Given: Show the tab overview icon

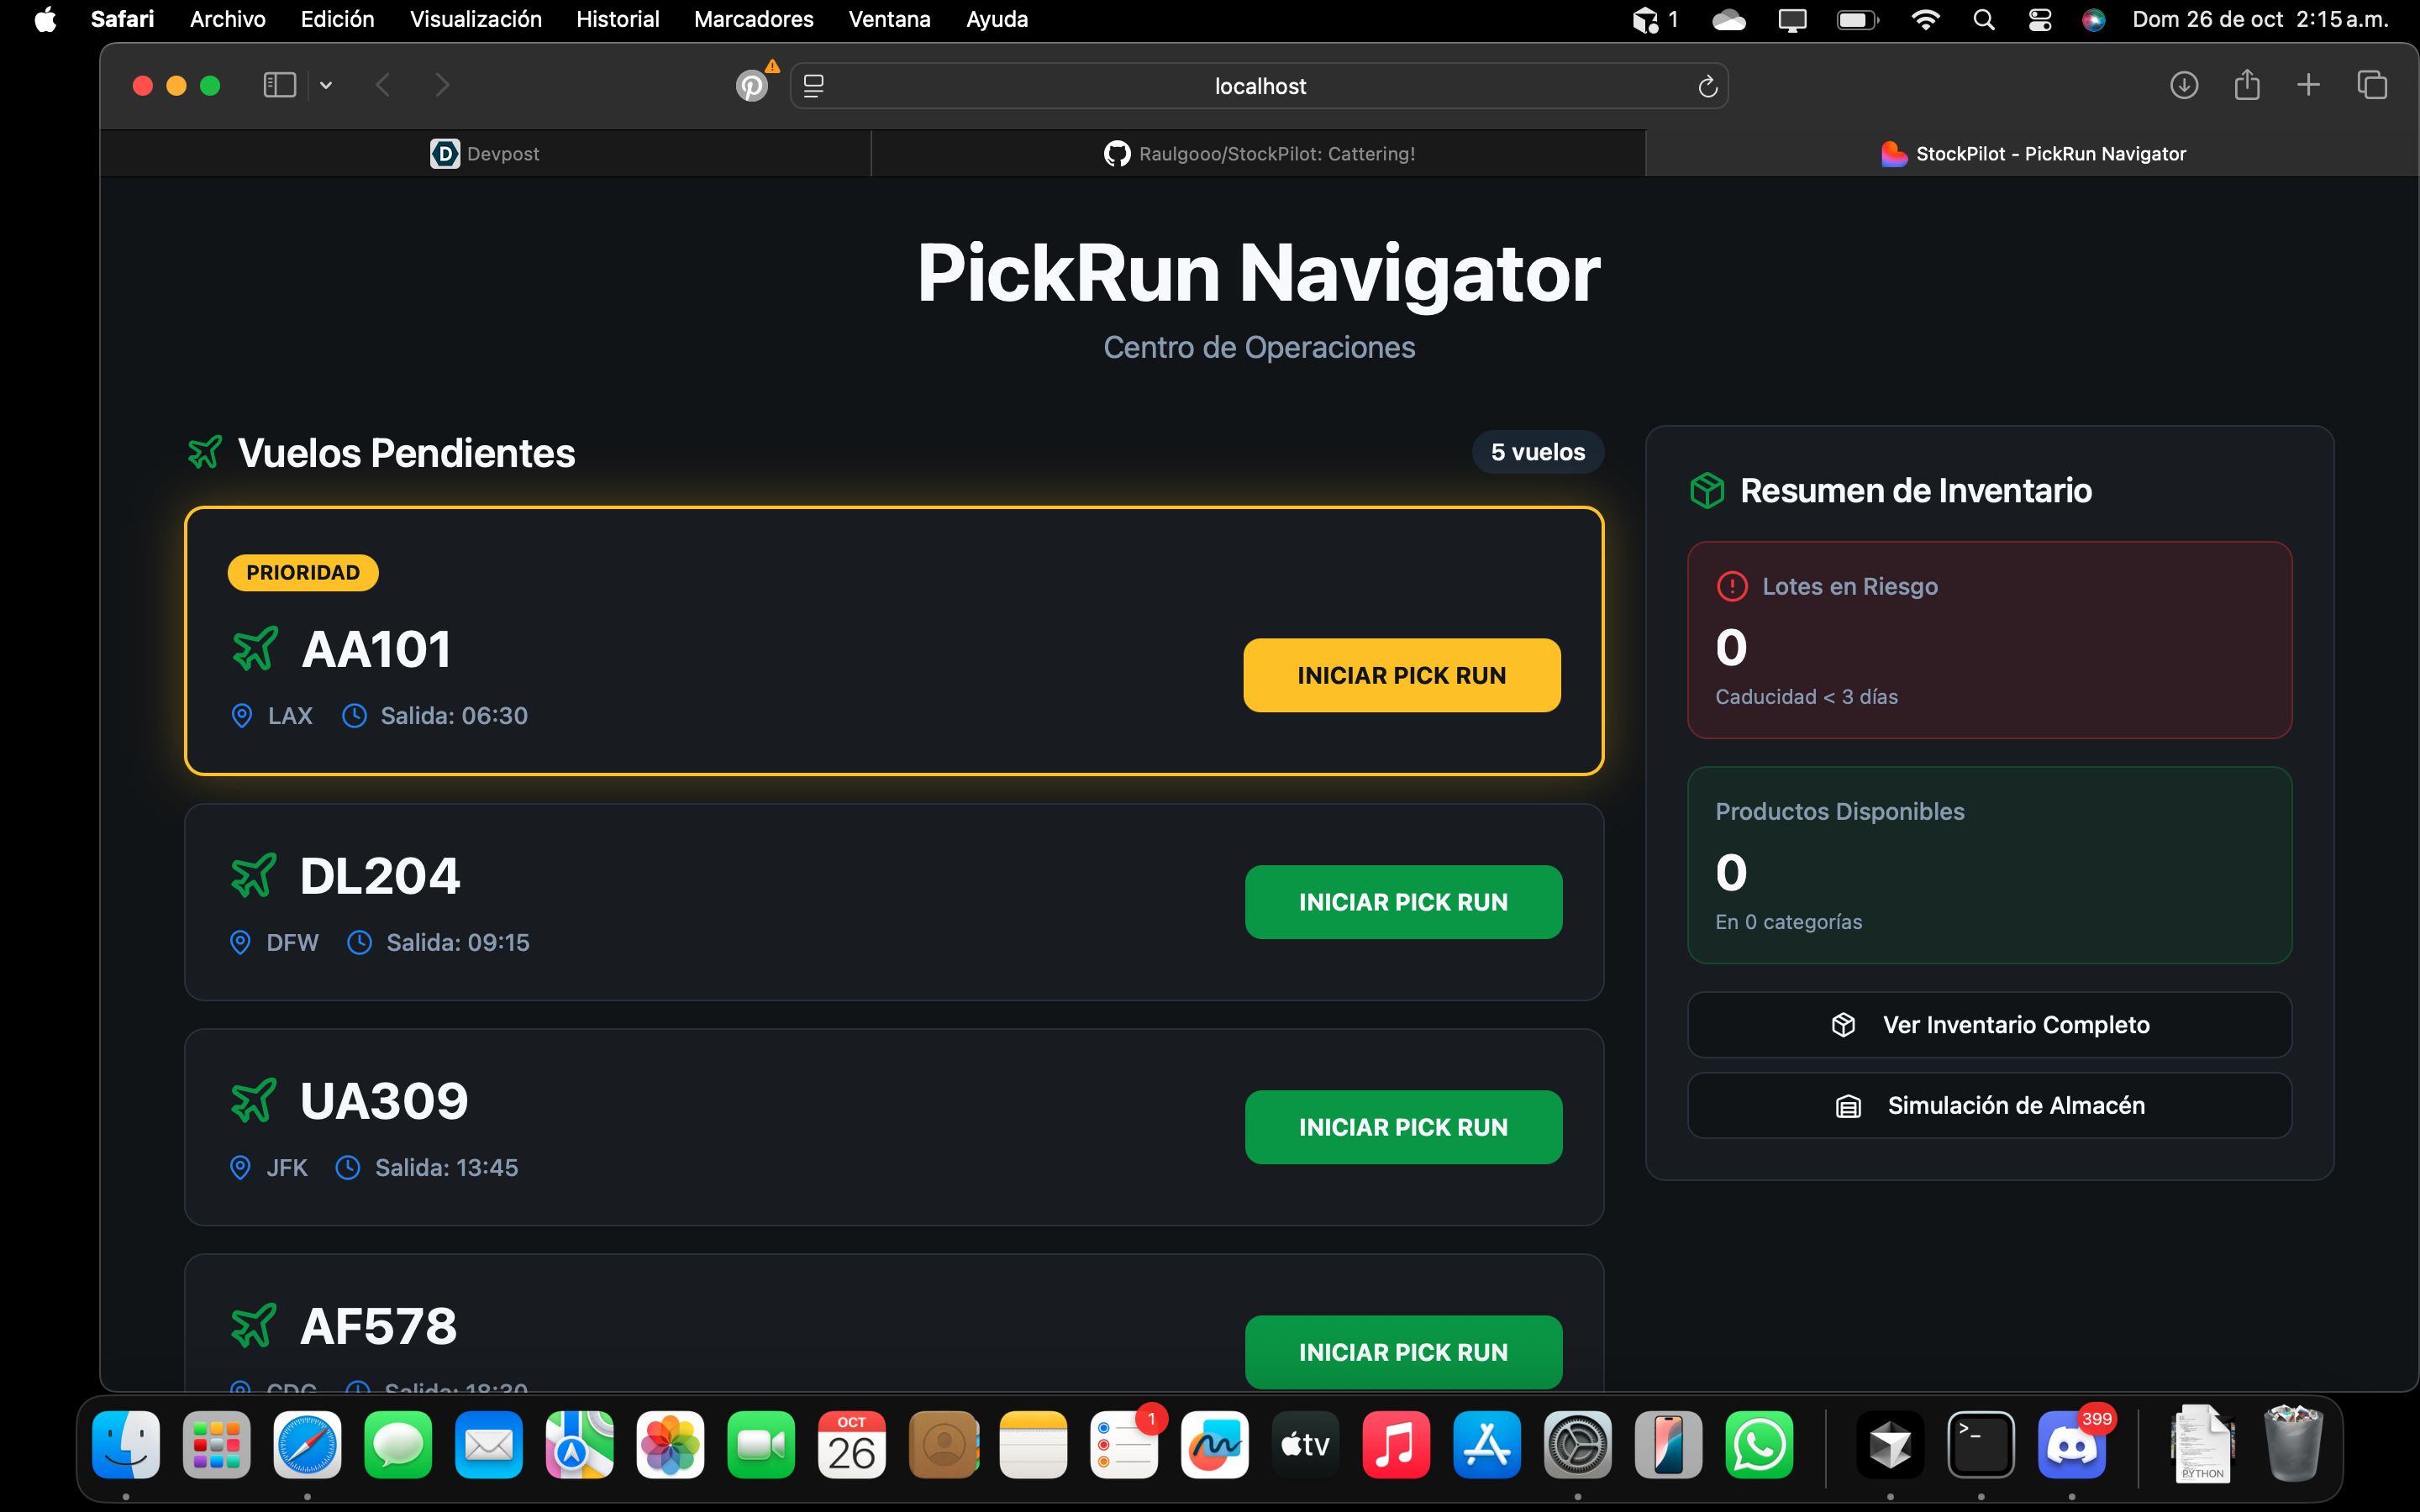Looking at the screenshot, I should click(2372, 85).
